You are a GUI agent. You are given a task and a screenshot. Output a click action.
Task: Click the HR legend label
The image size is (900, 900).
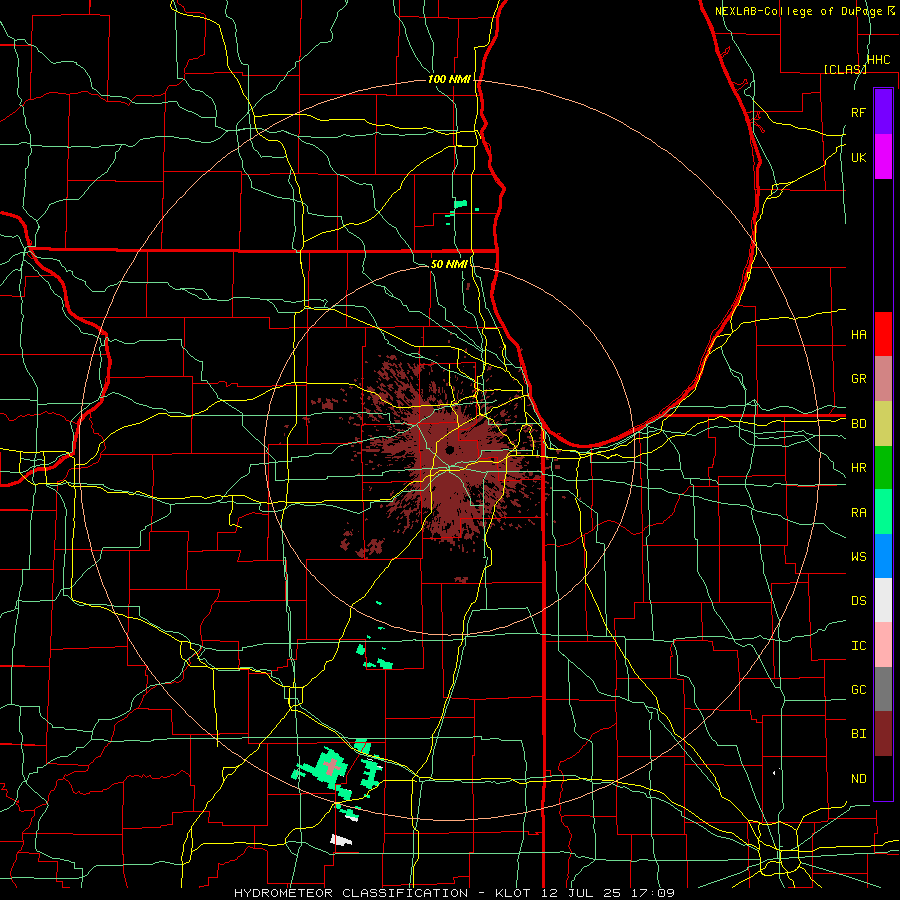click(x=858, y=468)
